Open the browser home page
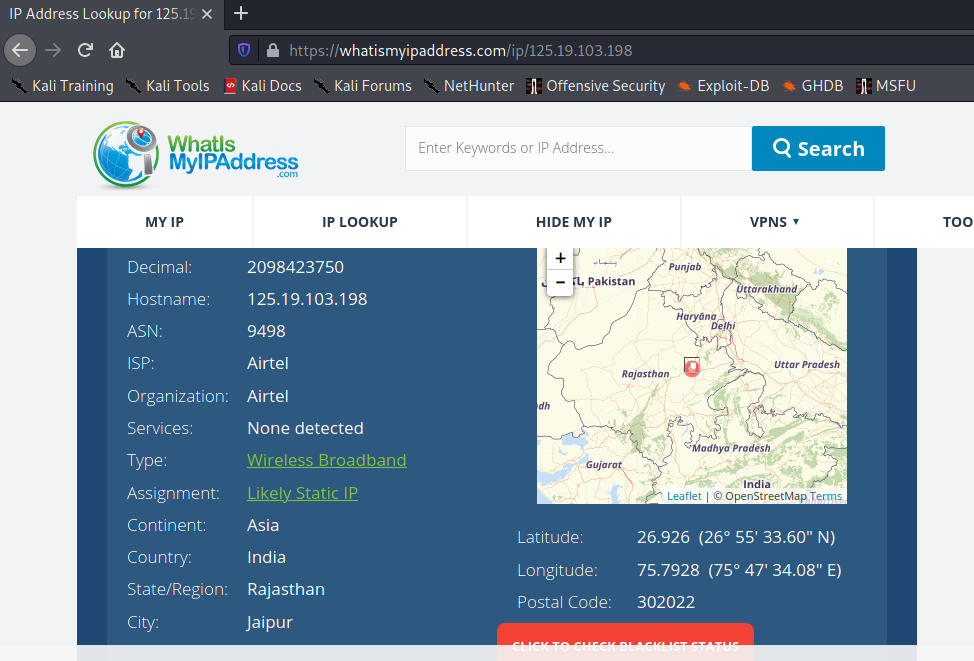Viewport: 974px width, 661px height. (117, 50)
